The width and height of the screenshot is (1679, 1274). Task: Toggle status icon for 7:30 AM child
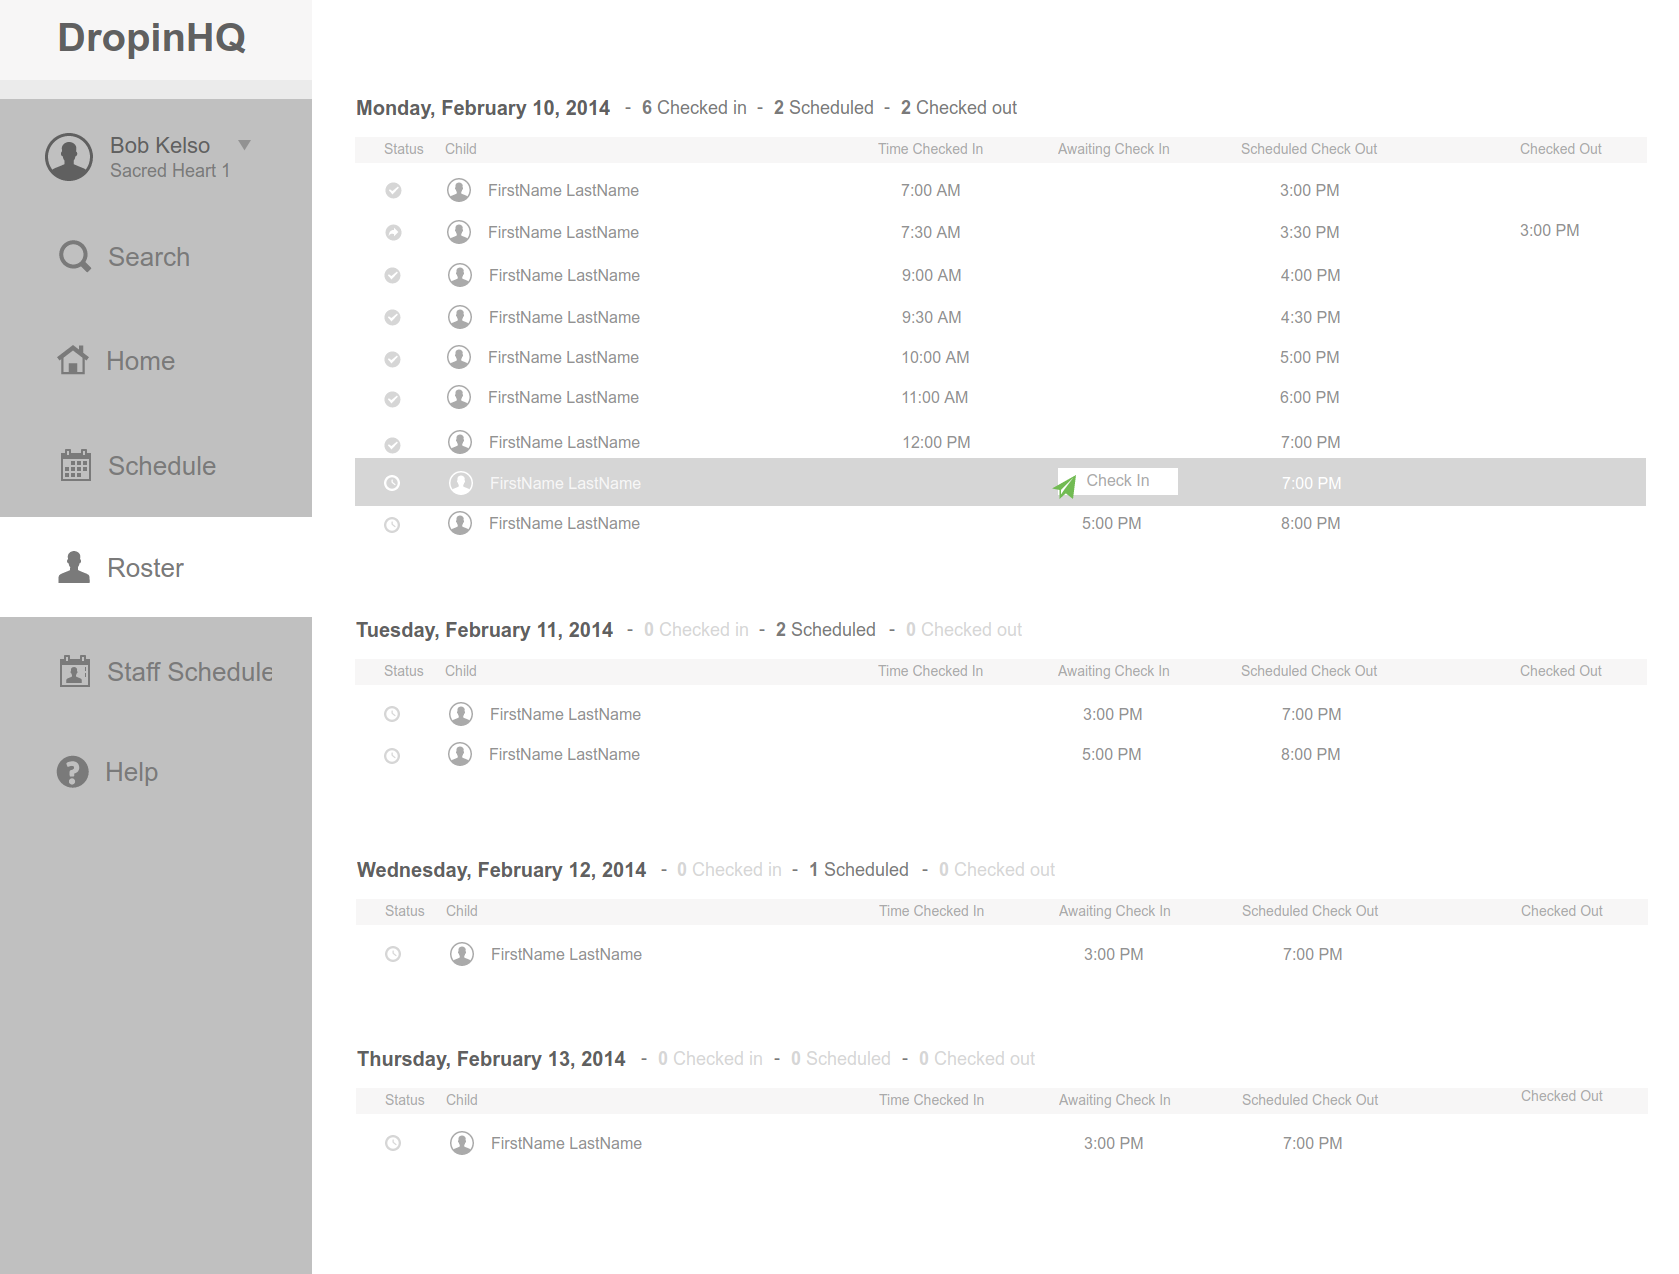(394, 232)
